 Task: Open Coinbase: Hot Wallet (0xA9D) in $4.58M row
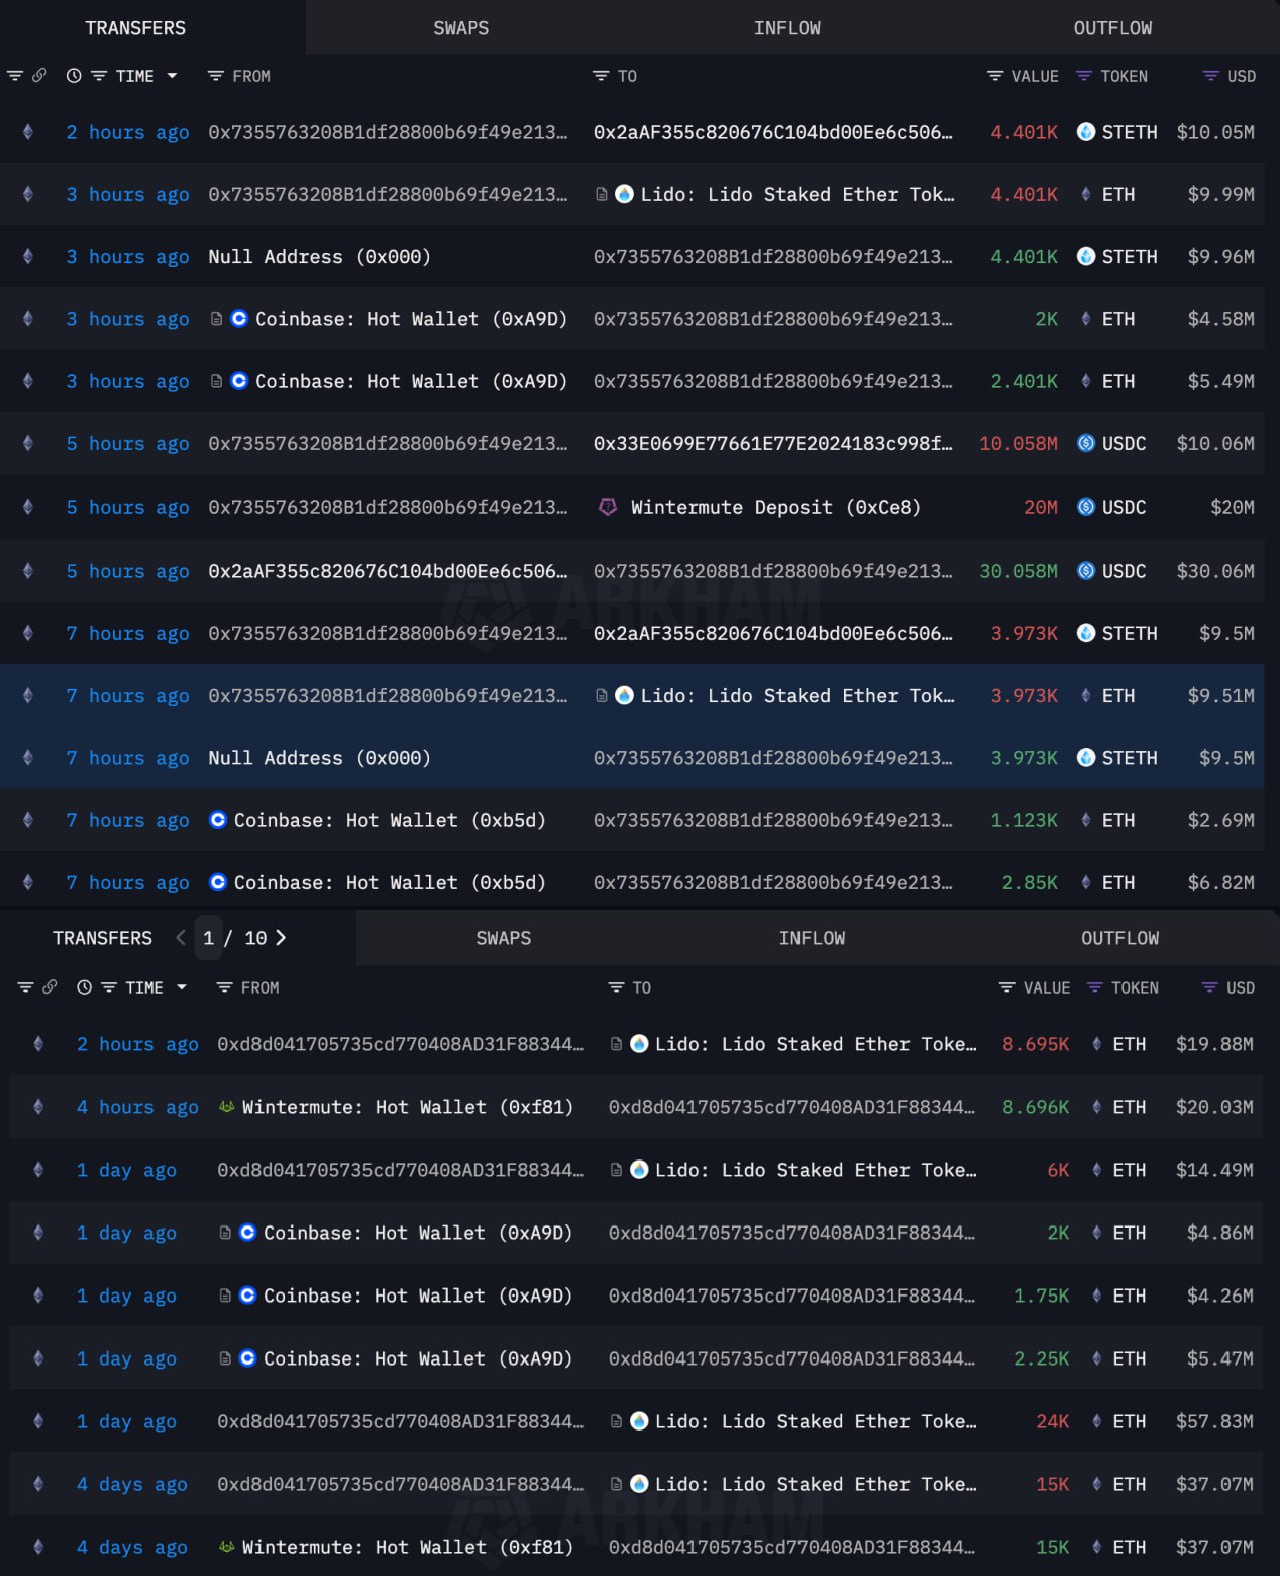click(410, 319)
